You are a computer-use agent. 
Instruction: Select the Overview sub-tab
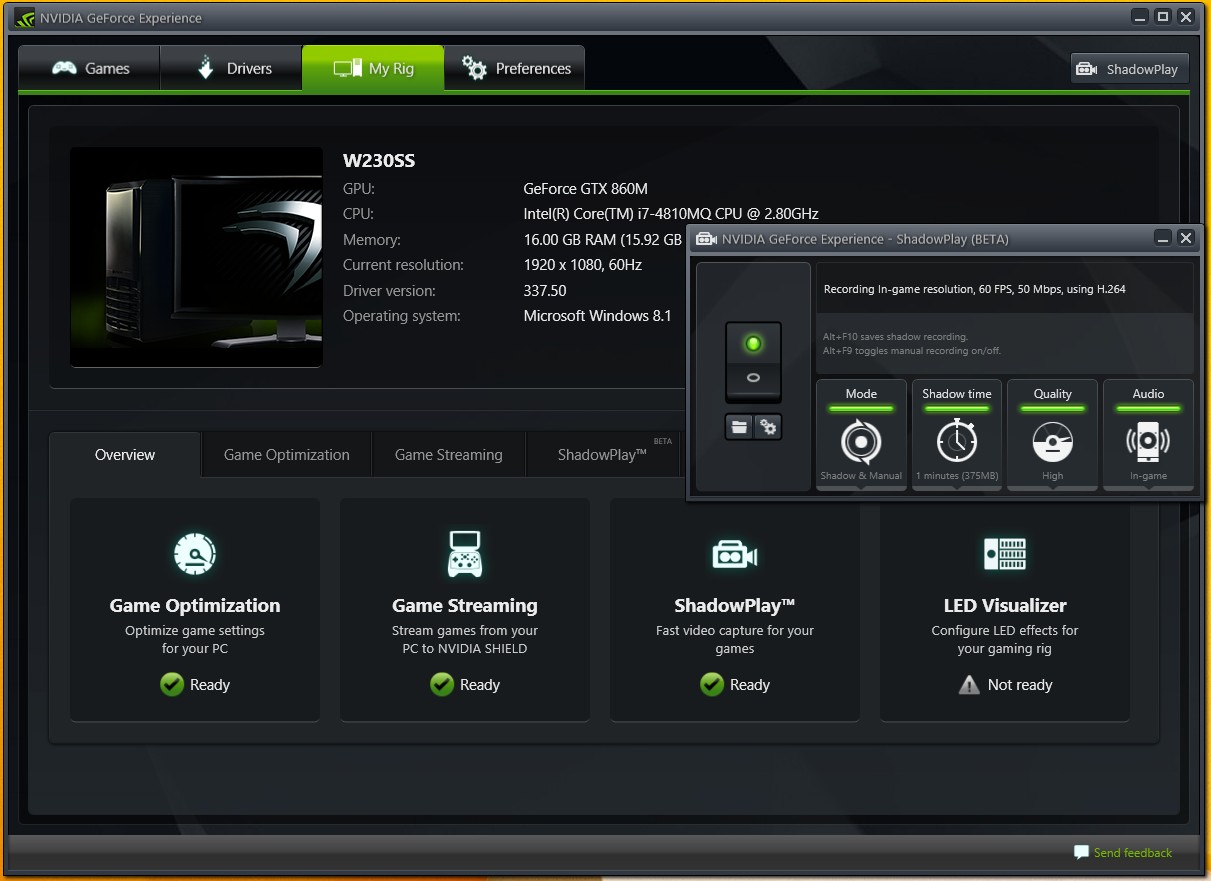pyautogui.click(x=125, y=455)
